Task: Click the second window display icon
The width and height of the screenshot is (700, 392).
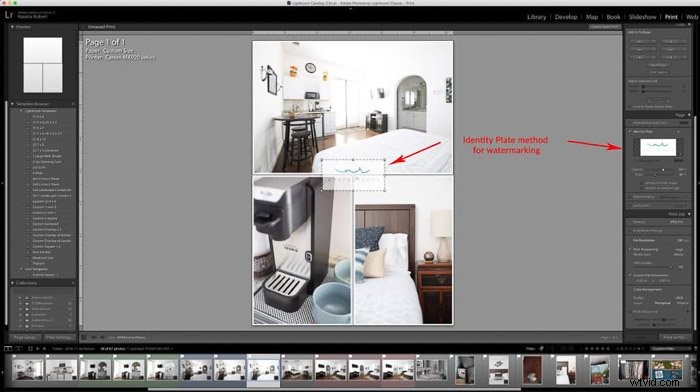Action: click(x=18, y=349)
